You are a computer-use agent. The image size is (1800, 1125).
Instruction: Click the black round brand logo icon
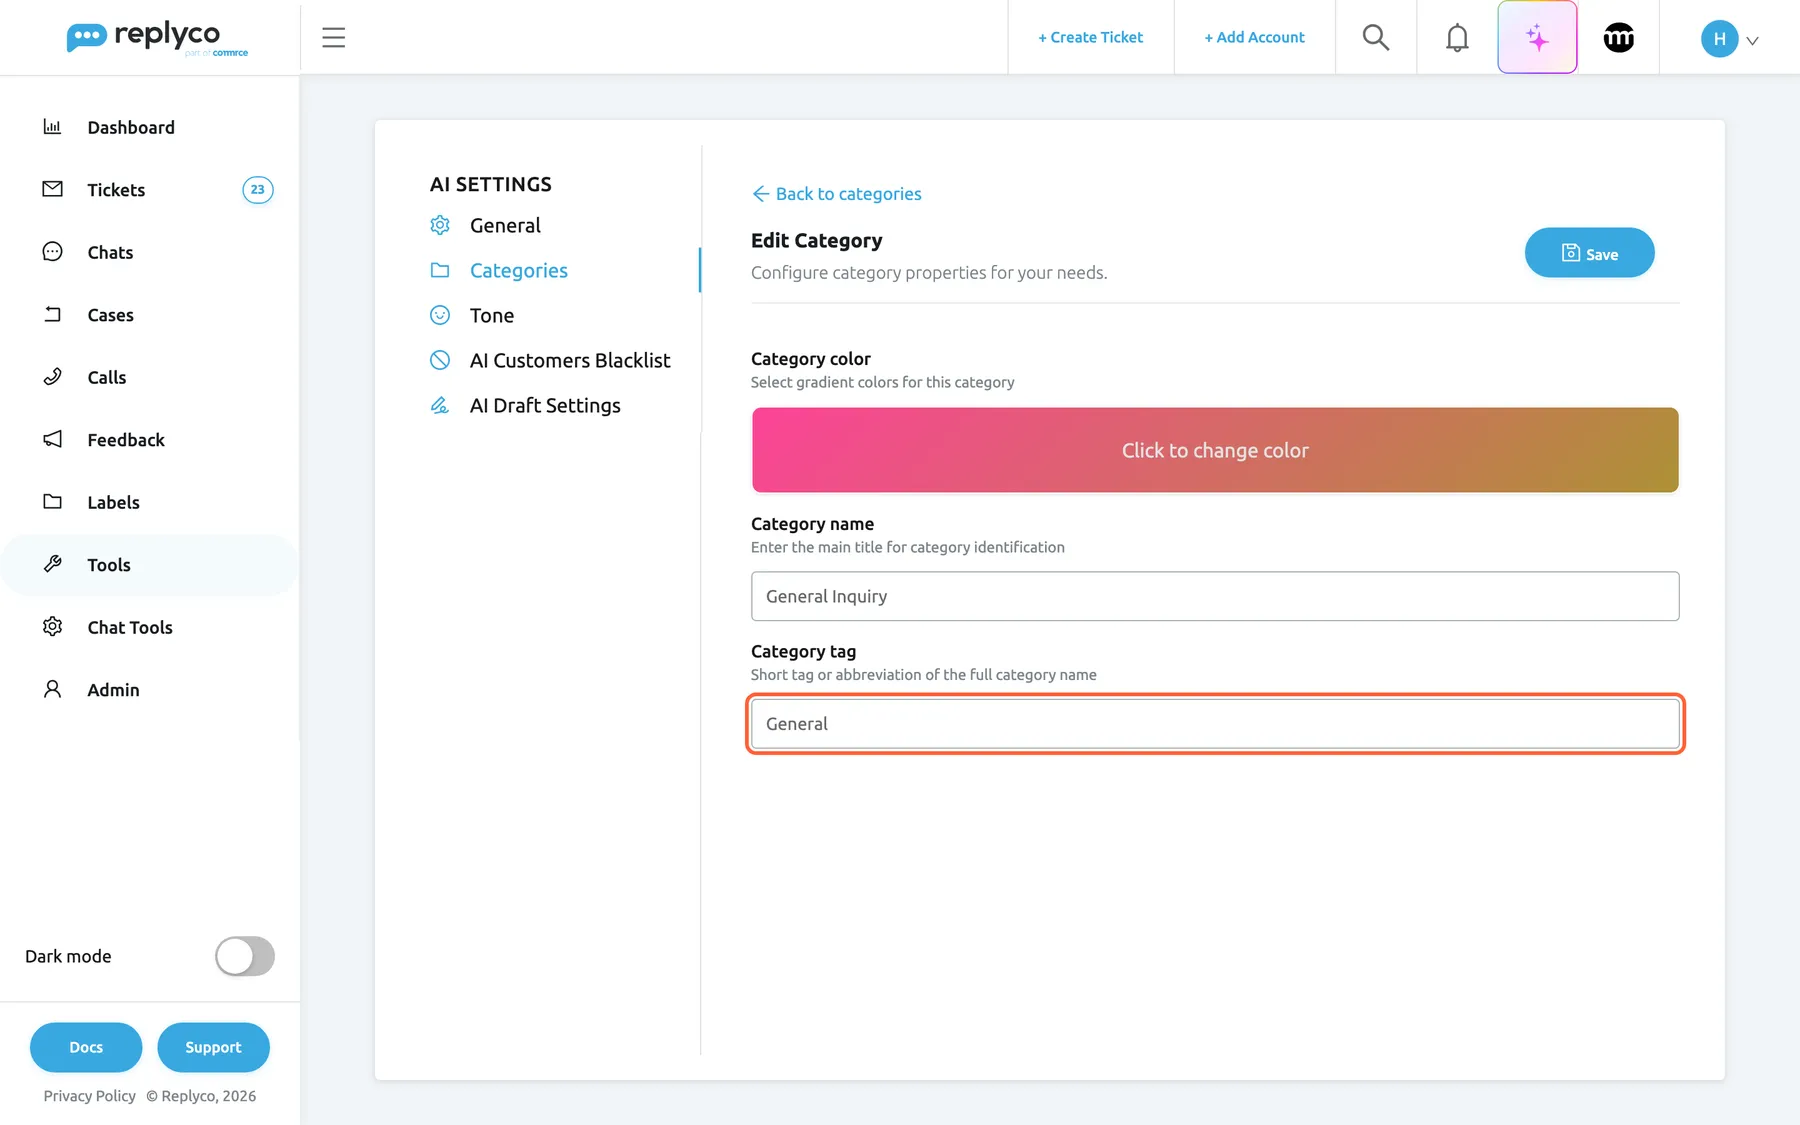click(1619, 38)
